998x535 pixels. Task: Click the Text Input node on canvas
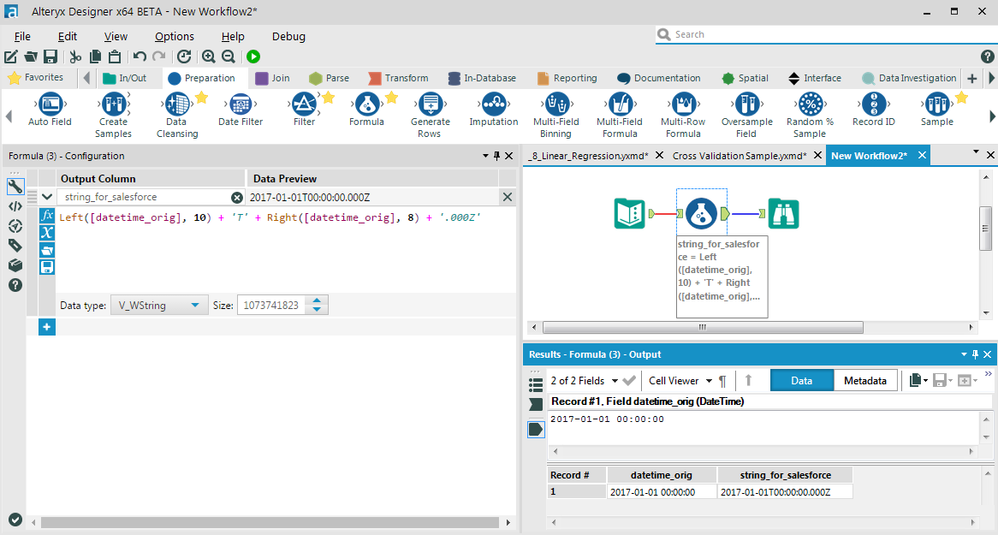[x=629, y=213]
